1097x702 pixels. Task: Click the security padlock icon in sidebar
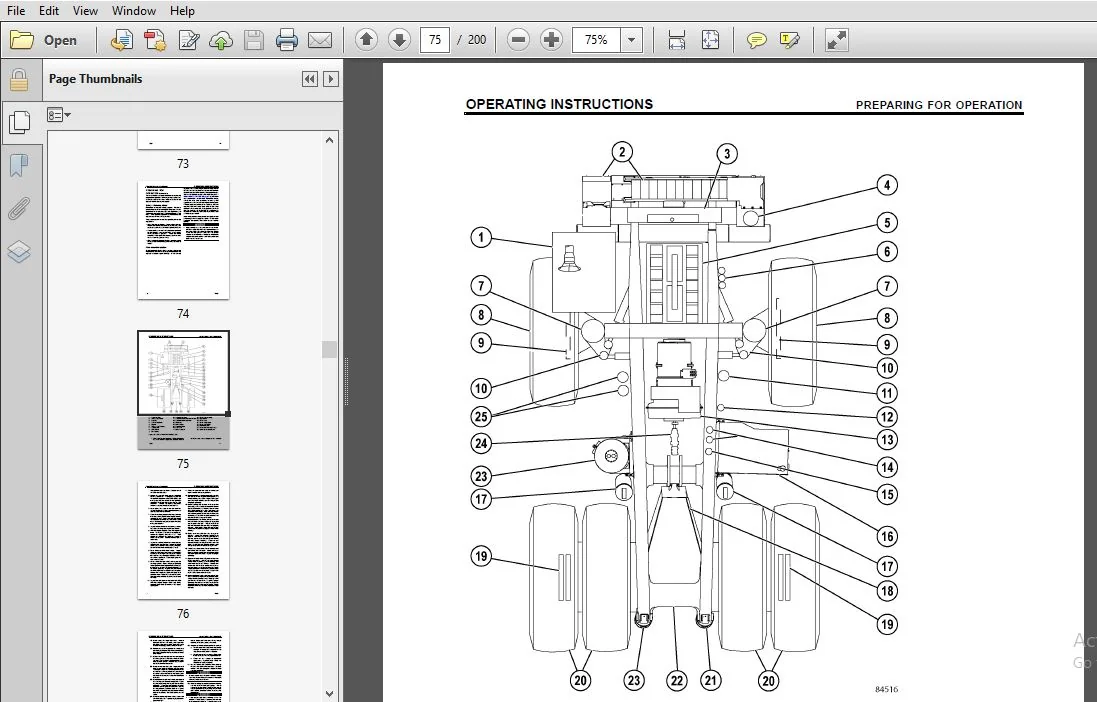[x=19, y=80]
